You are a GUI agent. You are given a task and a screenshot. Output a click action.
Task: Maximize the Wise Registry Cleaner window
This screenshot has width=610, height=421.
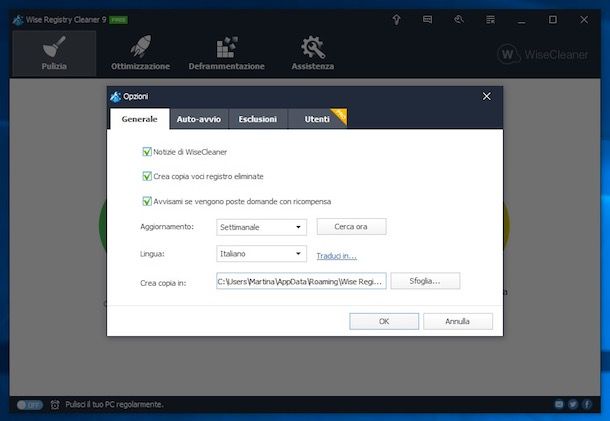pos(553,19)
